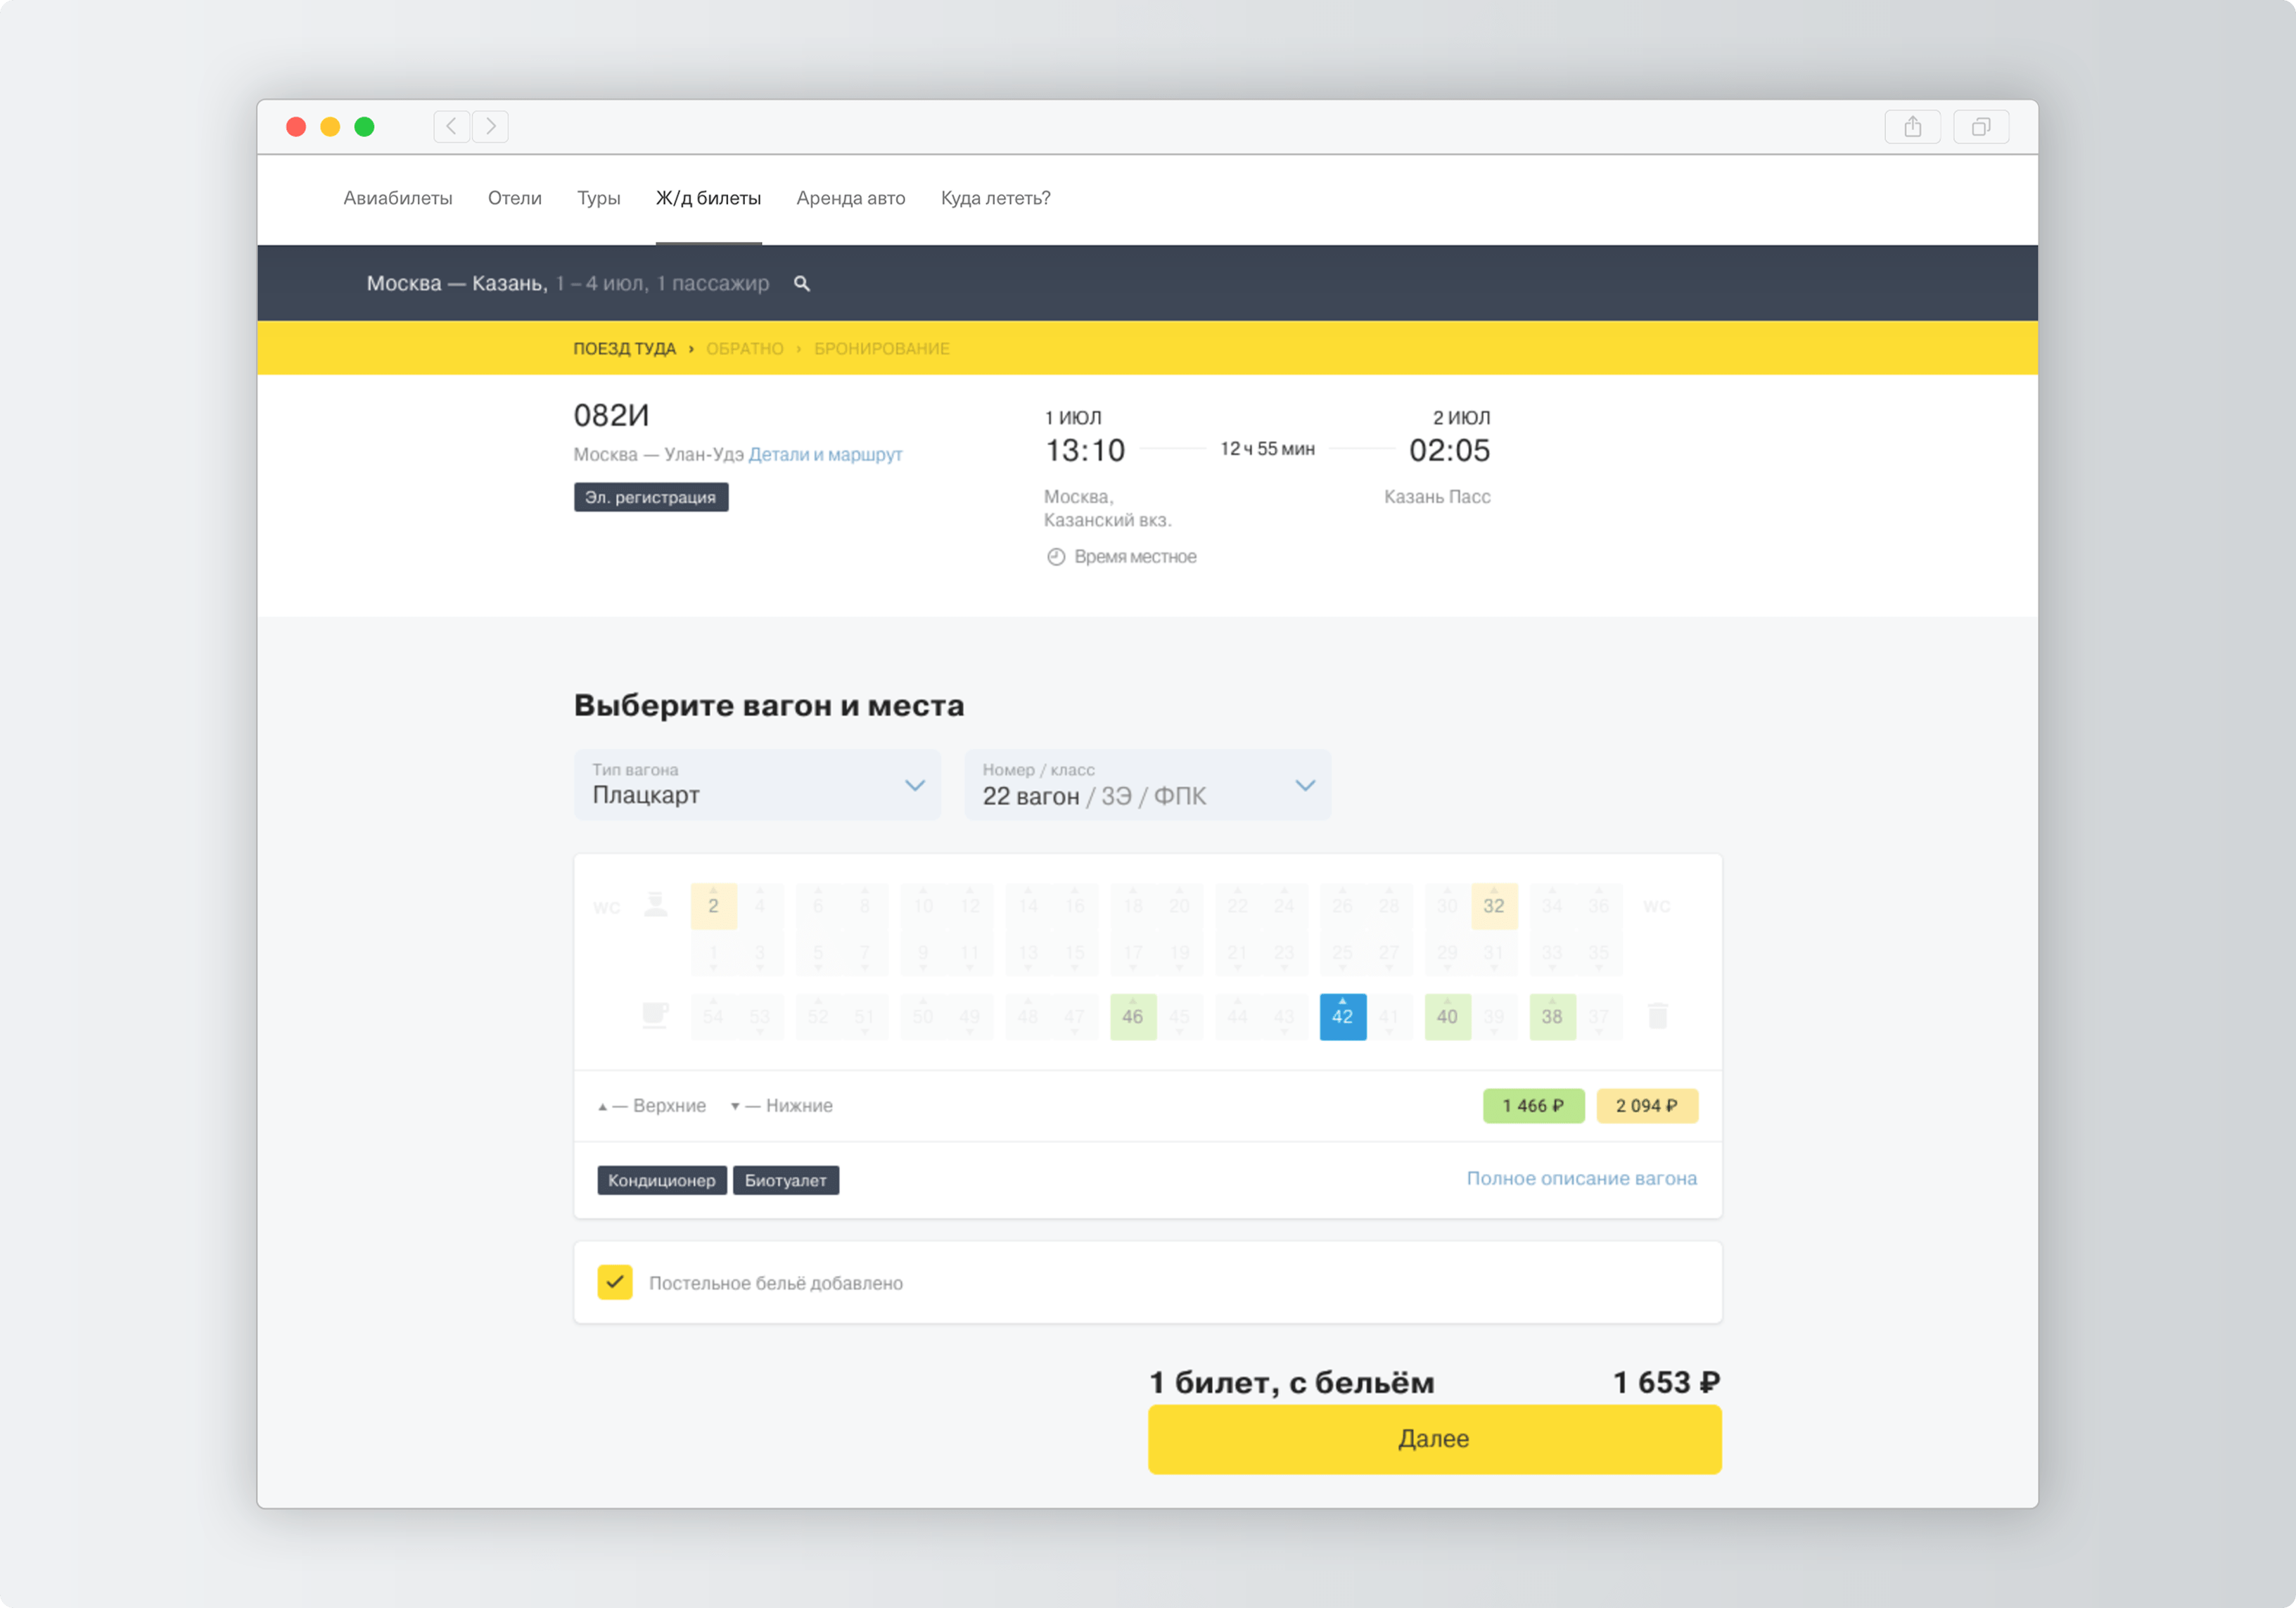Image resolution: width=2296 pixels, height=1608 pixels.
Task: Open the Номер / класс 22 вагон dropdown
Action: pyautogui.click(x=1147, y=785)
